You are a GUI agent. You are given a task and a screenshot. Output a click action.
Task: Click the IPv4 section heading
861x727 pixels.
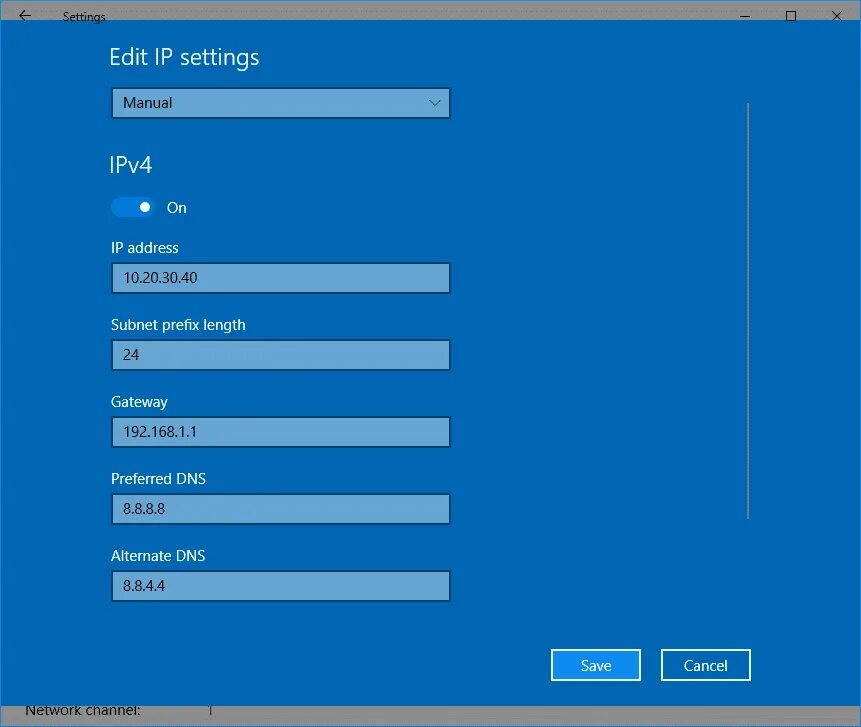click(131, 165)
